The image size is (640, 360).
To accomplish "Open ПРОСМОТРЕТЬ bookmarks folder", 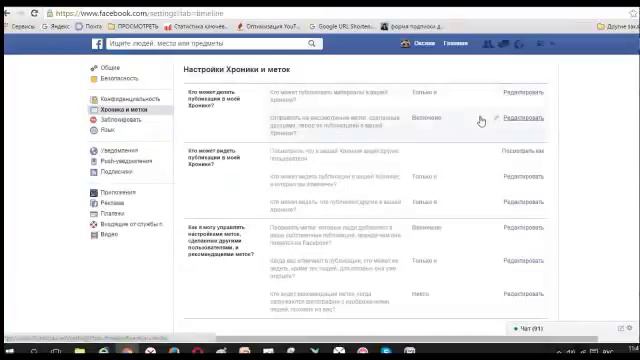I will [133, 27].
